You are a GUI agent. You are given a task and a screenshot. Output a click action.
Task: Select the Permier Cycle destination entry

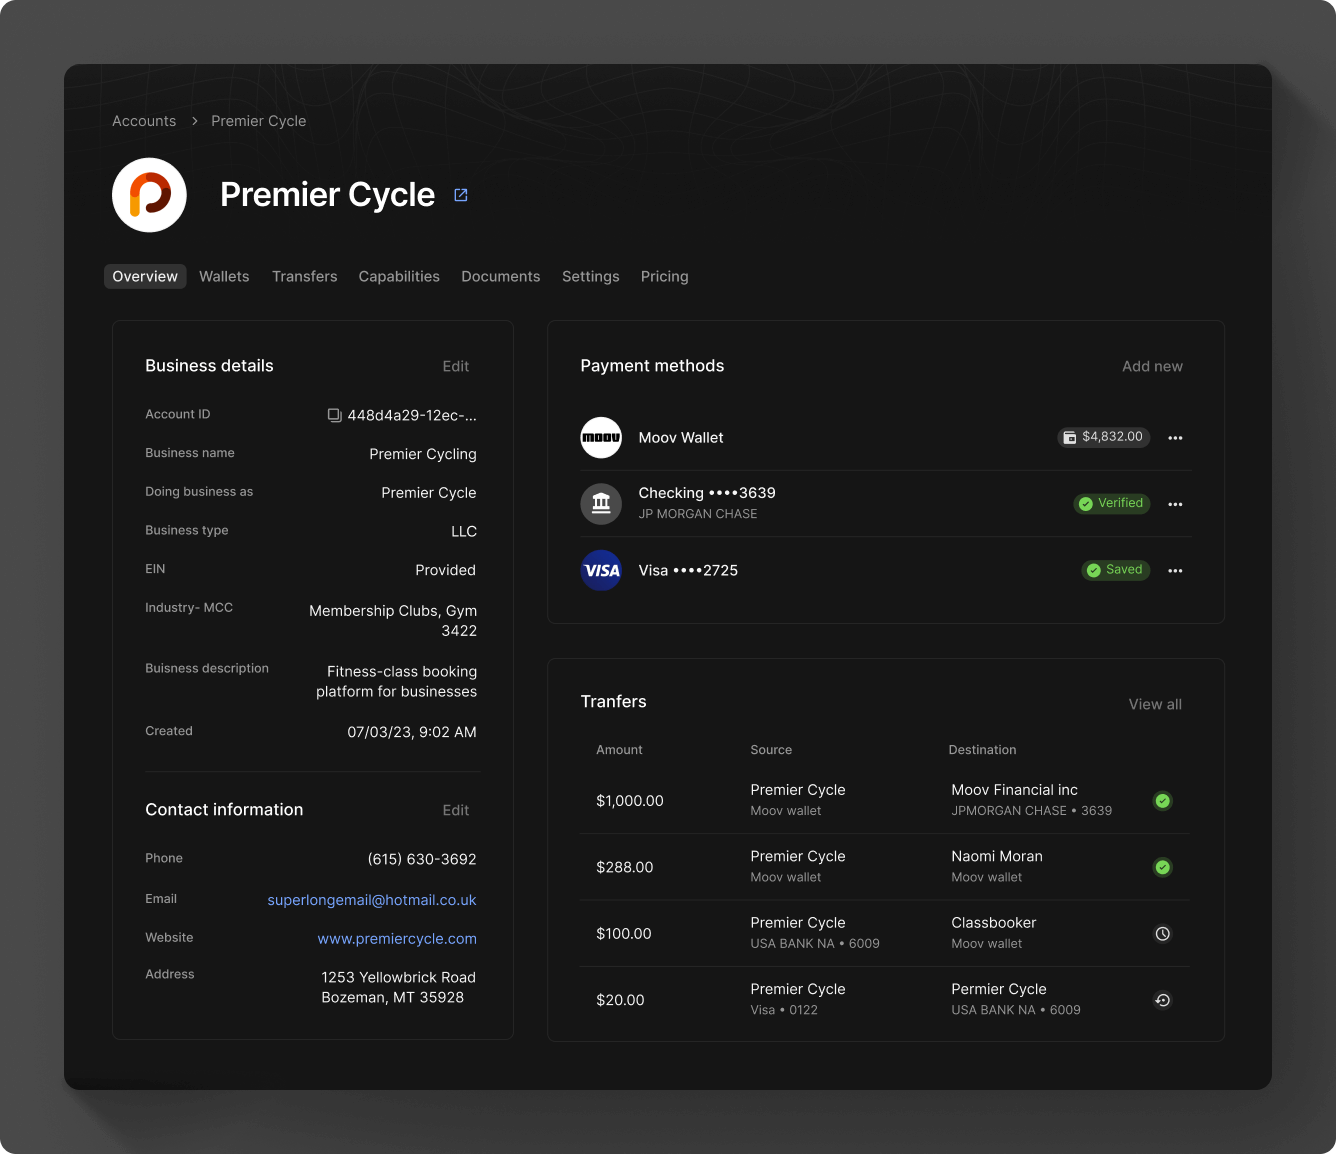(x=999, y=989)
